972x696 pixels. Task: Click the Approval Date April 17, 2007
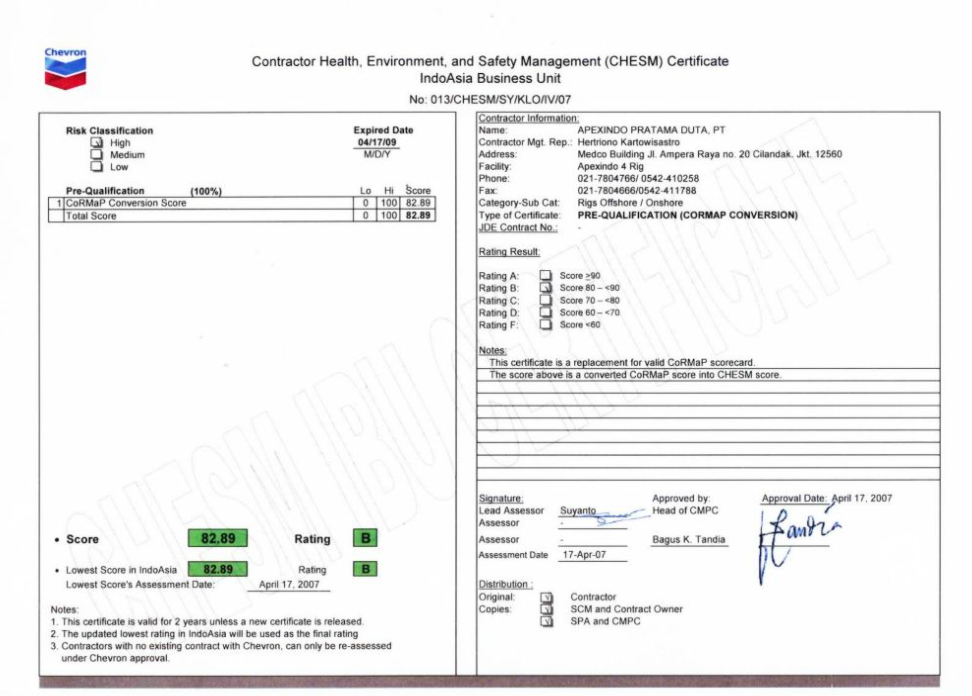pyautogui.click(x=862, y=498)
